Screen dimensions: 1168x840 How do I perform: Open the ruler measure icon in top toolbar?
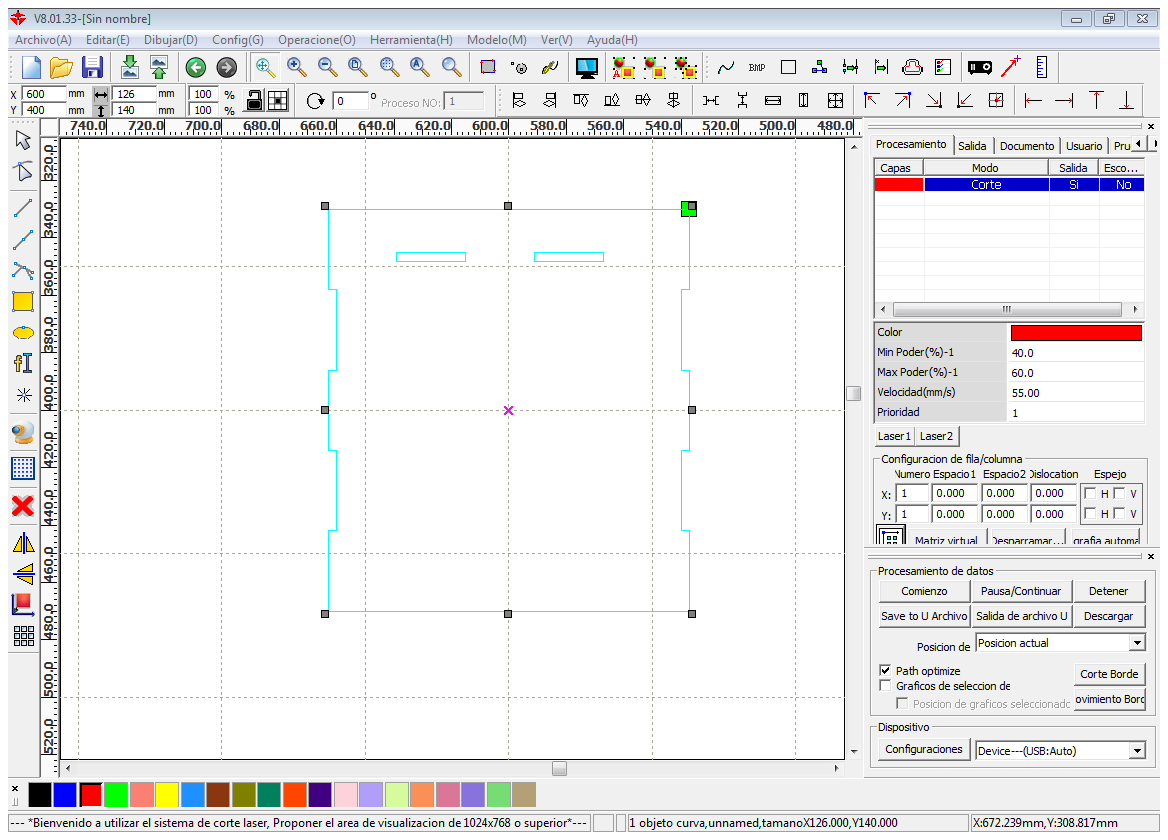click(x=1041, y=68)
